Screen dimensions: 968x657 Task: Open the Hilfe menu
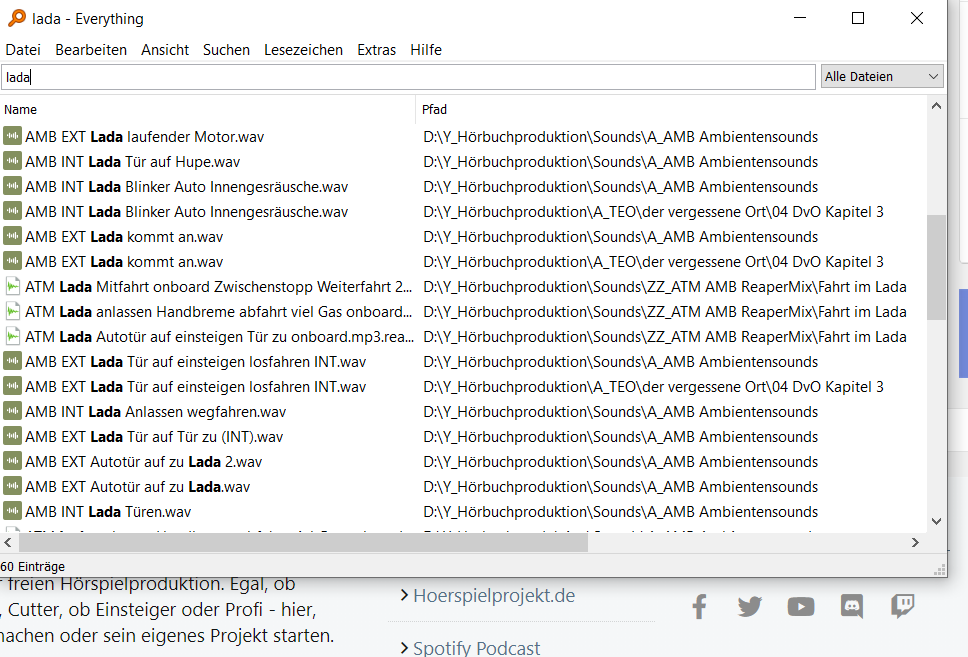click(426, 49)
